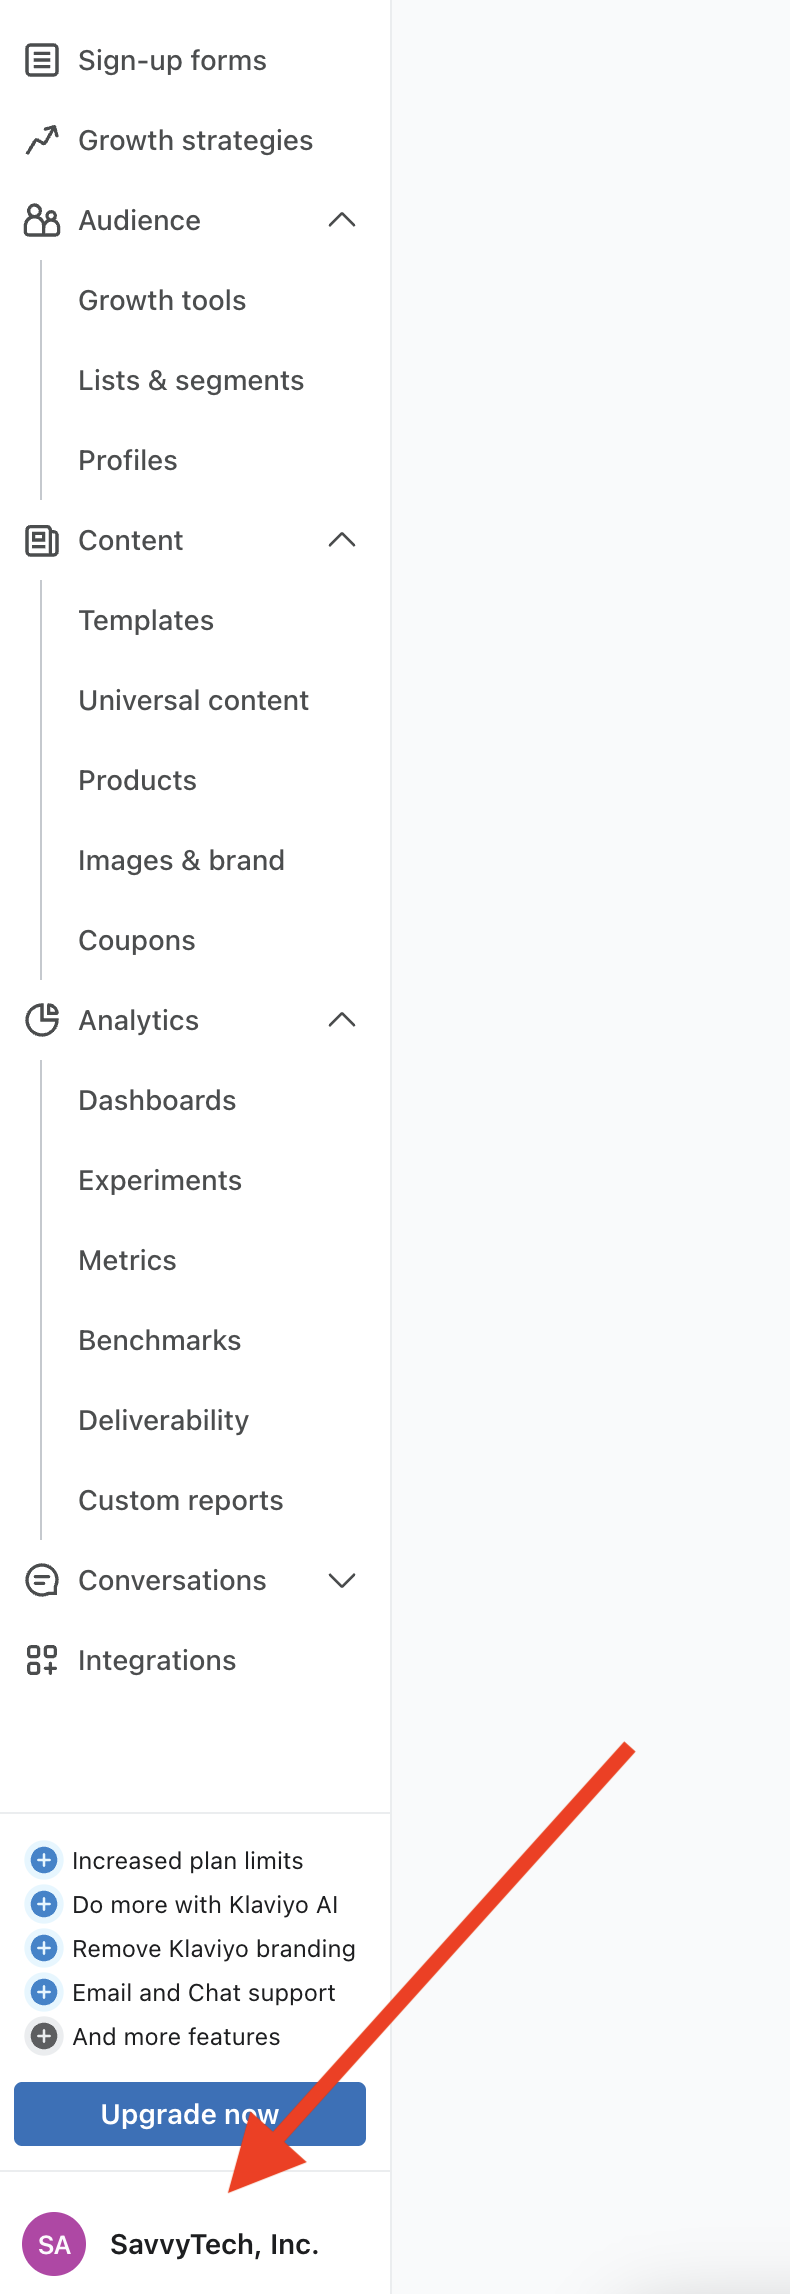Viewport: 790px width, 2294px height.
Task: Open SavvyTech, Inc. account menu
Action: [x=214, y=2244]
